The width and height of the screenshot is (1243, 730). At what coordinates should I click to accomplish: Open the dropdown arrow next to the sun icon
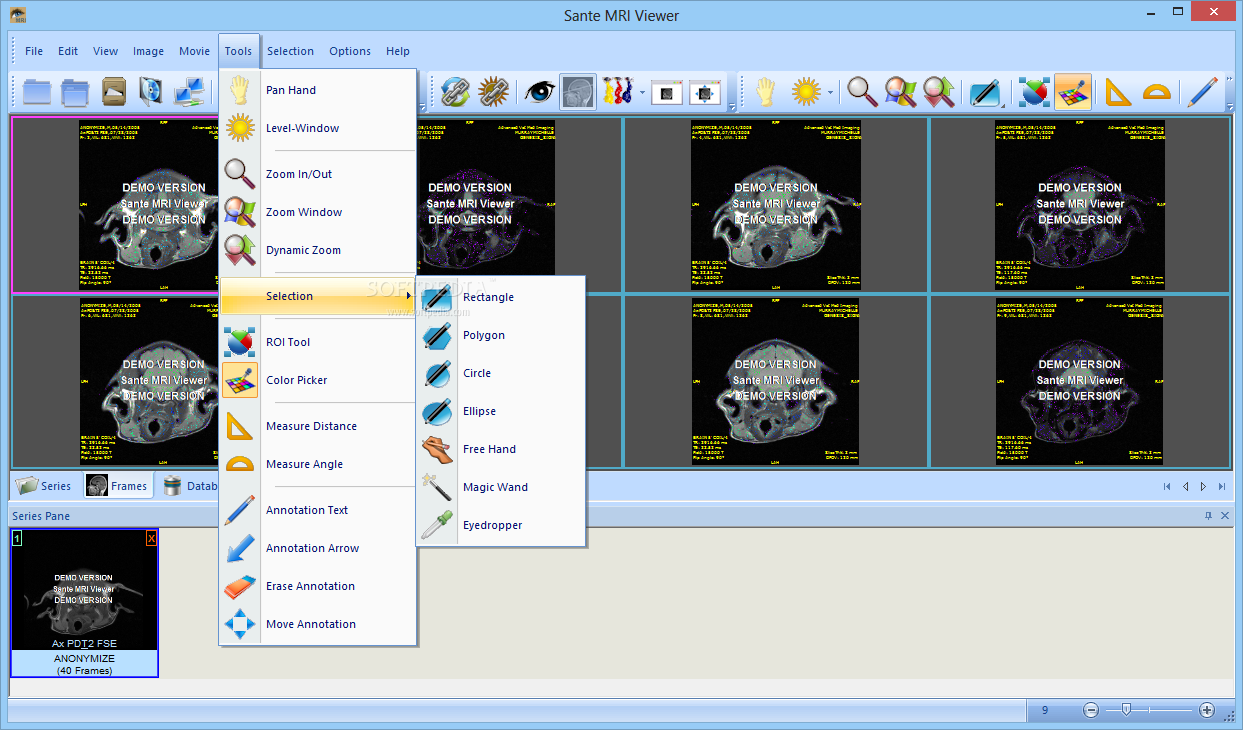pyautogui.click(x=830, y=92)
